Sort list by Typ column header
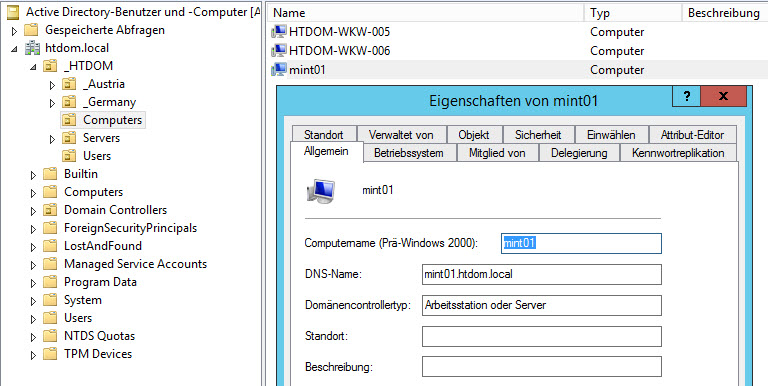The height and width of the screenshot is (386, 768). tap(633, 13)
